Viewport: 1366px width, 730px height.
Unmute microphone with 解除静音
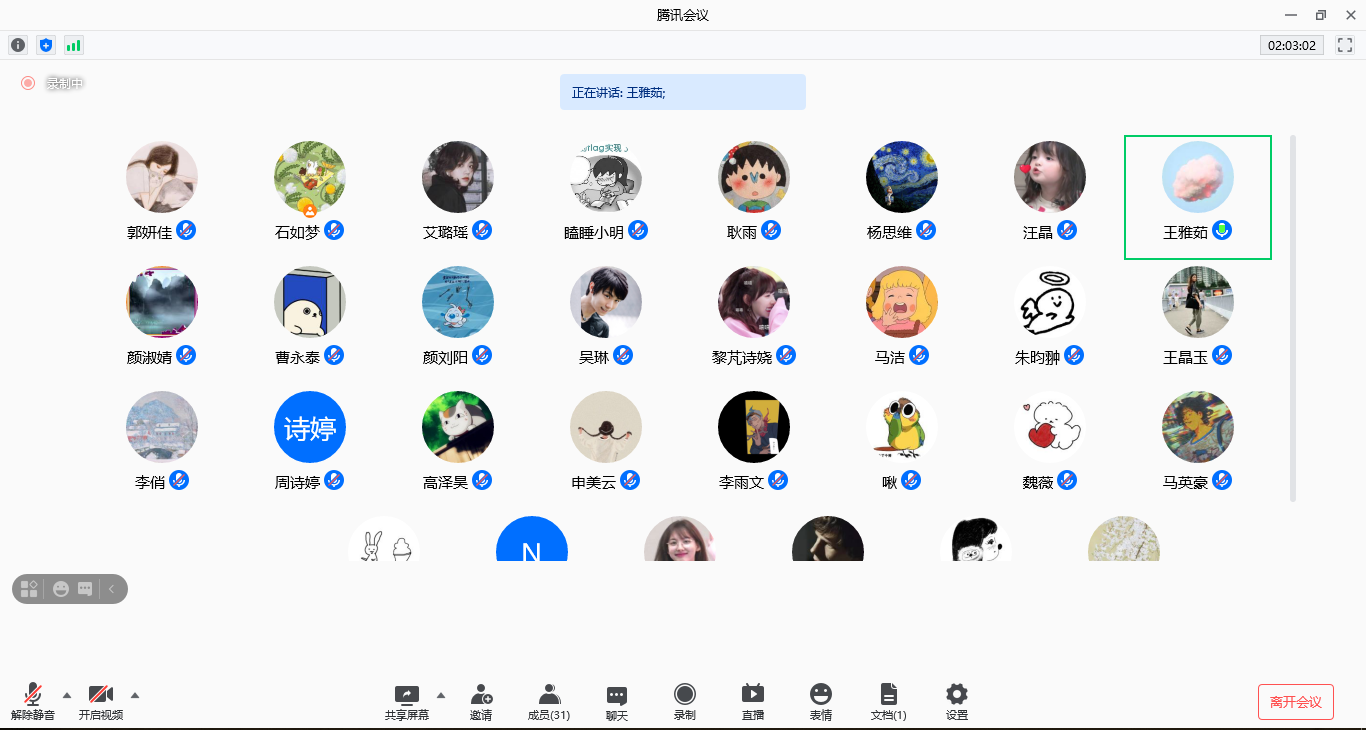coord(33,701)
